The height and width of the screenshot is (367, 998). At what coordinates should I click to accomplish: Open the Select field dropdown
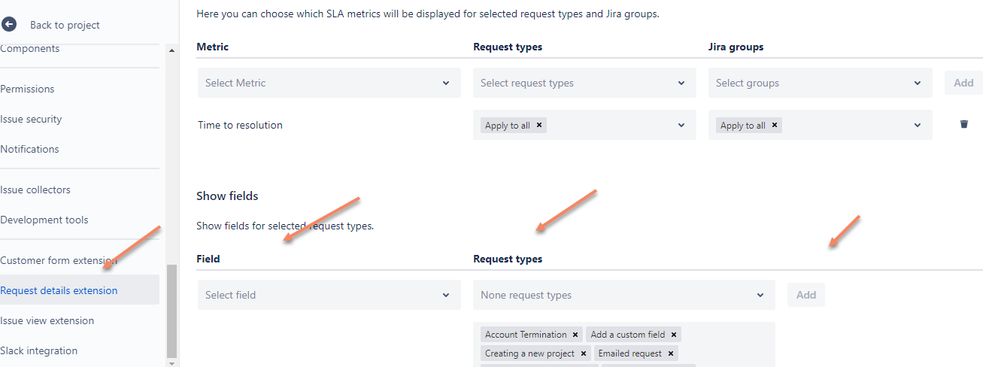[x=329, y=295]
